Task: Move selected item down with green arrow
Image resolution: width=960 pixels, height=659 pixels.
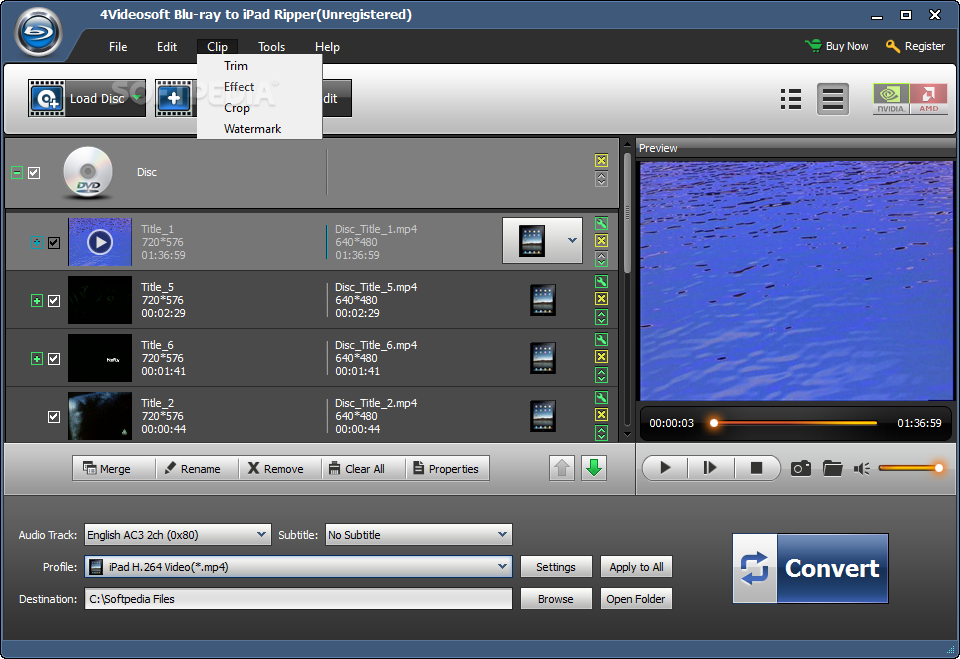Action: 594,469
